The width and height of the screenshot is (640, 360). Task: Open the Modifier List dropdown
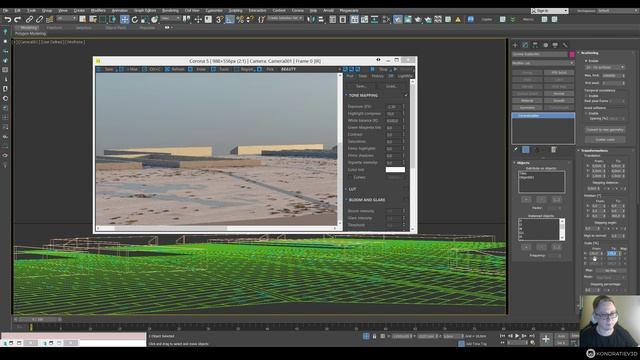(543, 63)
